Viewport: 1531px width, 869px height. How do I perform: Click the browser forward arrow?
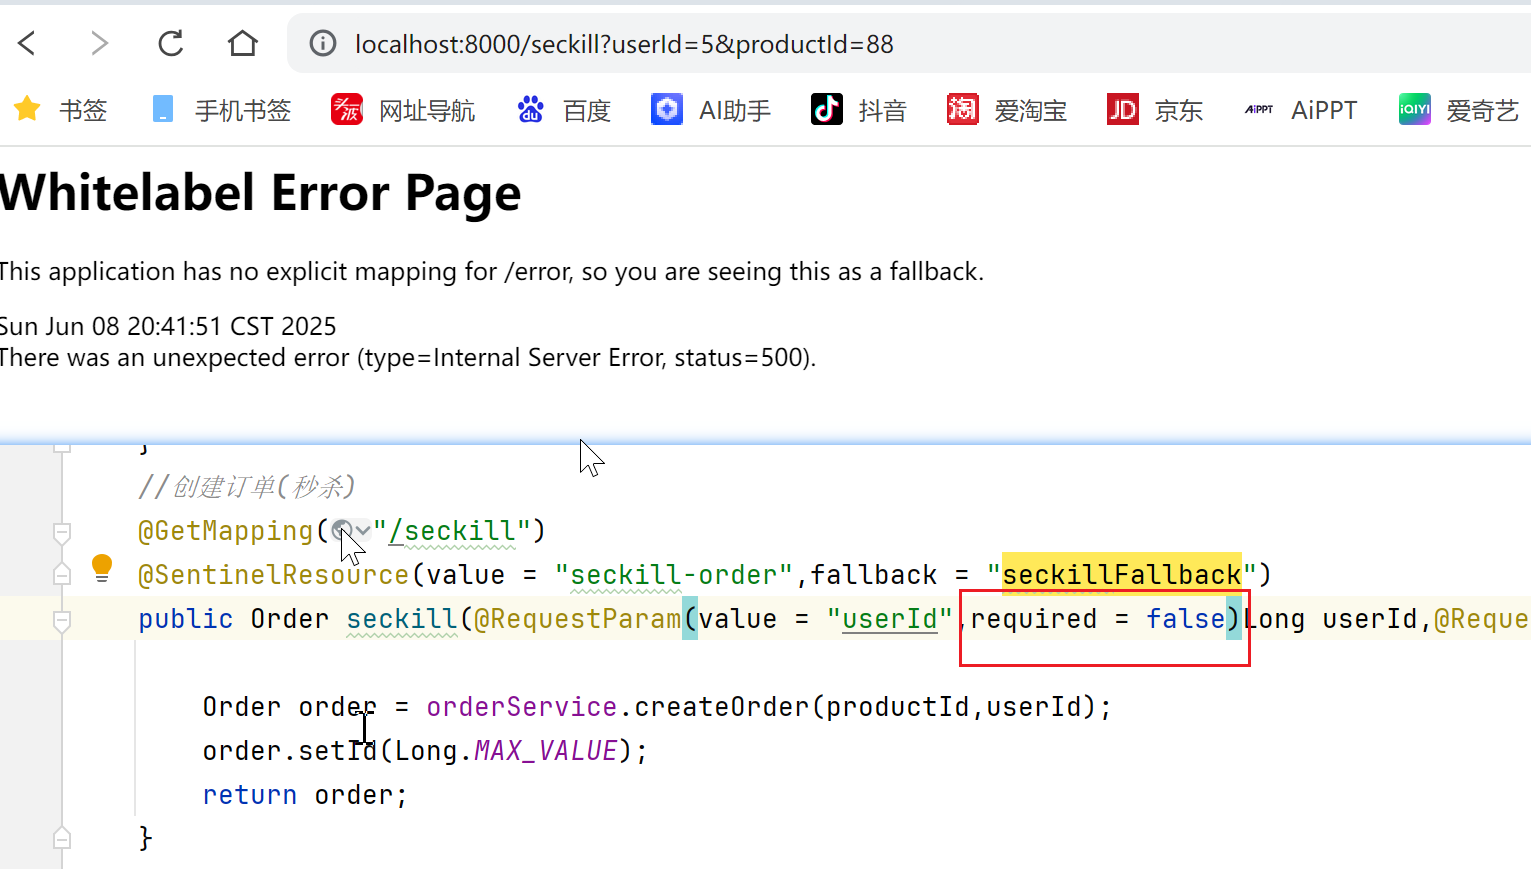pos(99,43)
